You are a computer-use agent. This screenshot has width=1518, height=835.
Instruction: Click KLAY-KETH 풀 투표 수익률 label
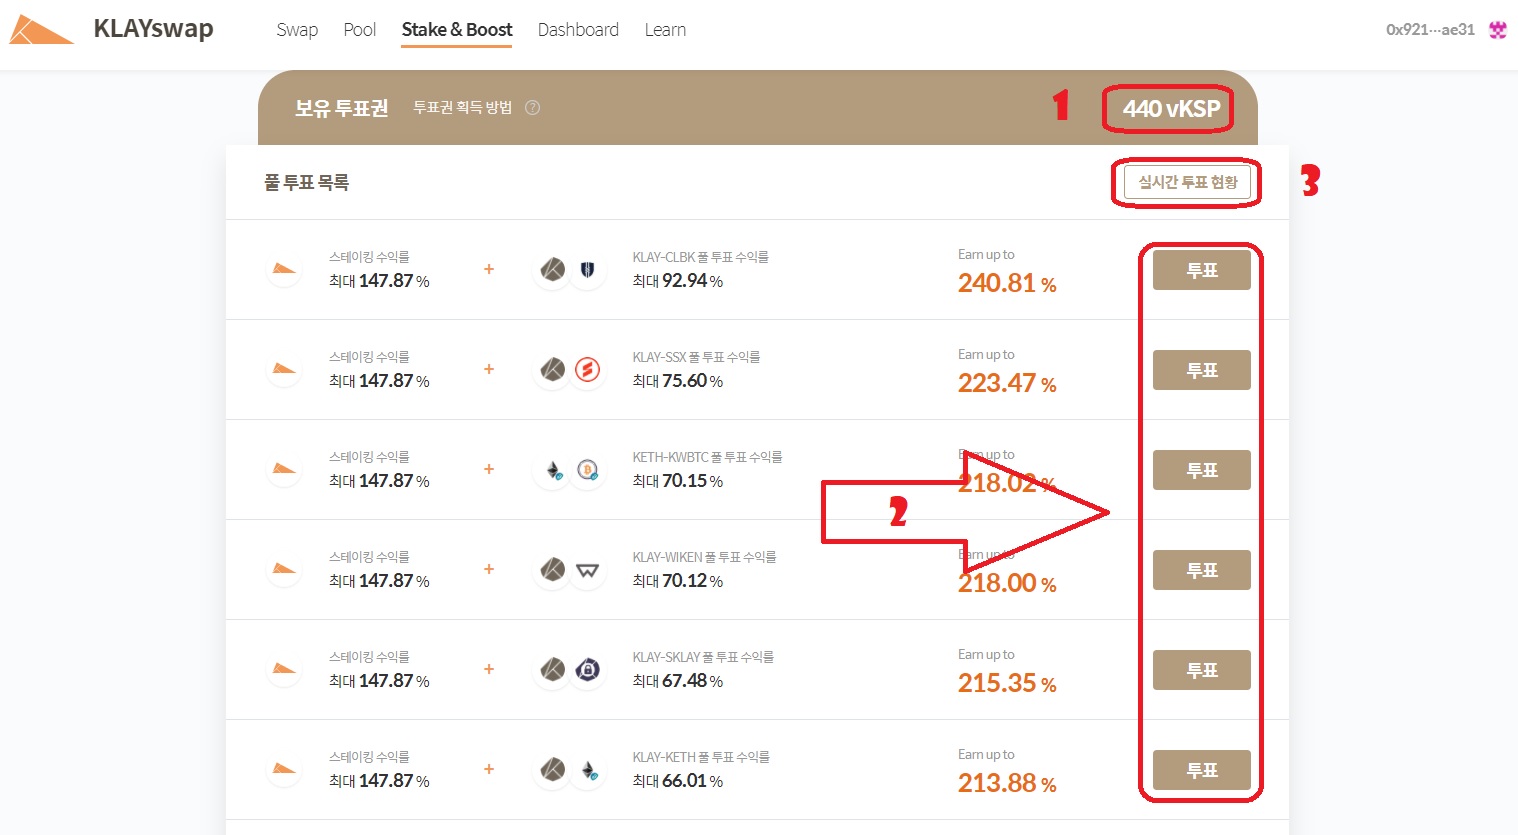(x=701, y=757)
